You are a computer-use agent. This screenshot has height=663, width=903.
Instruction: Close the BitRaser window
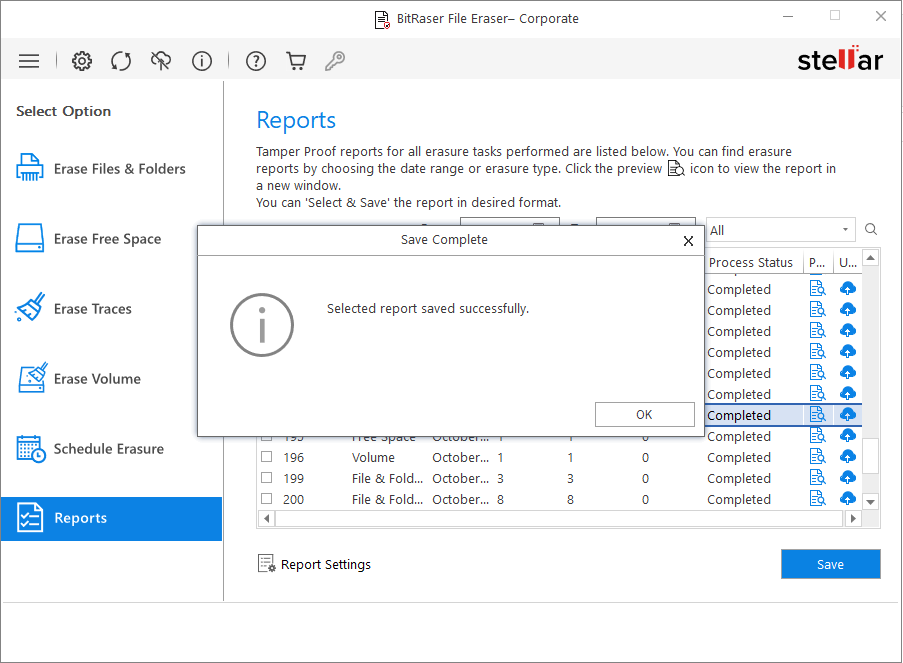pos(881,17)
